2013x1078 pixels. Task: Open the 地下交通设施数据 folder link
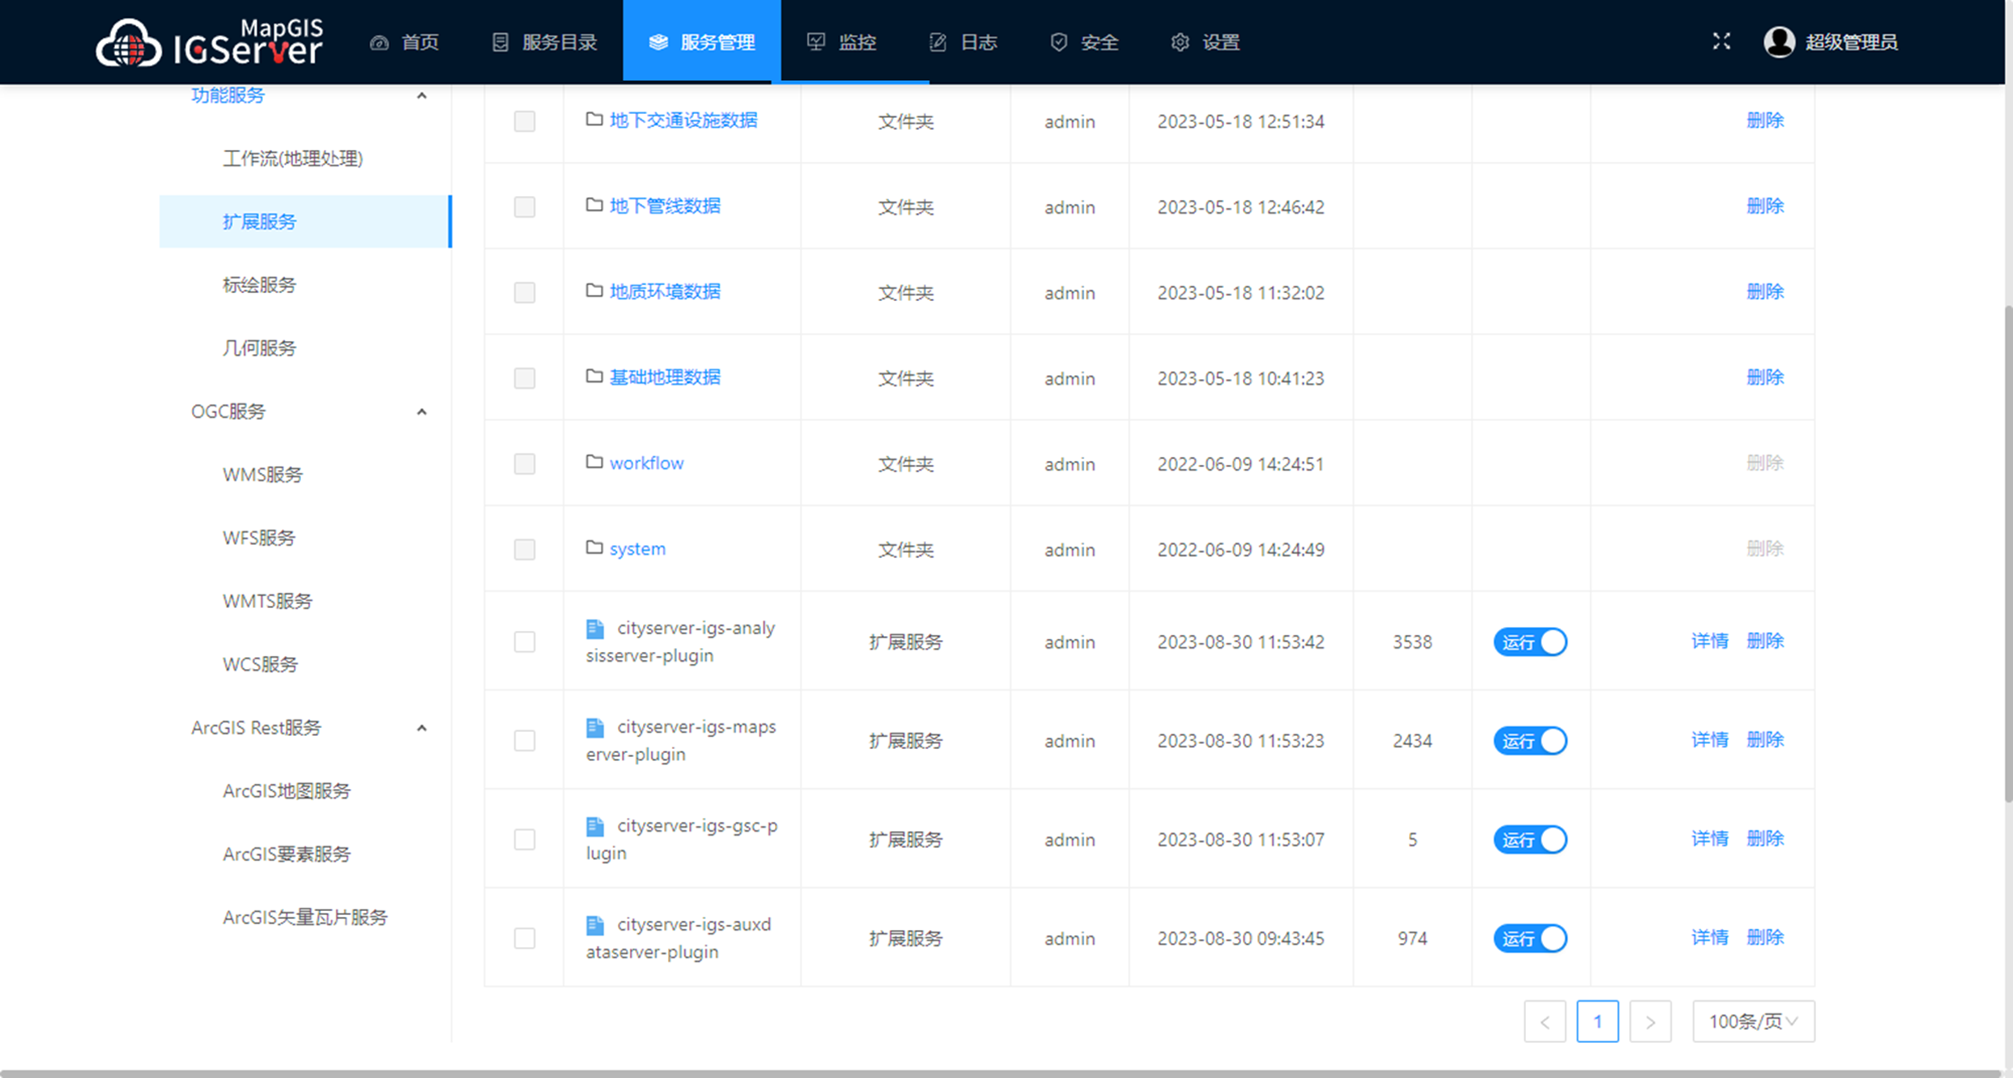[x=683, y=120]
